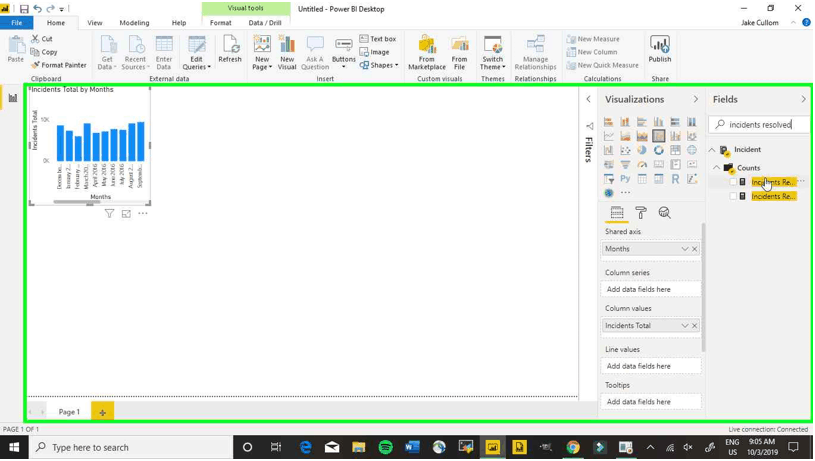This screenshot has width=815, height=461.
Task: Click From Marketplace custom visuals
Action: (427, 52)
